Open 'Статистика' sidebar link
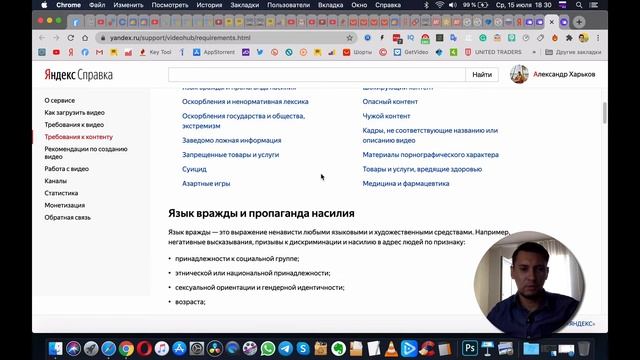 tap(61, 193)
